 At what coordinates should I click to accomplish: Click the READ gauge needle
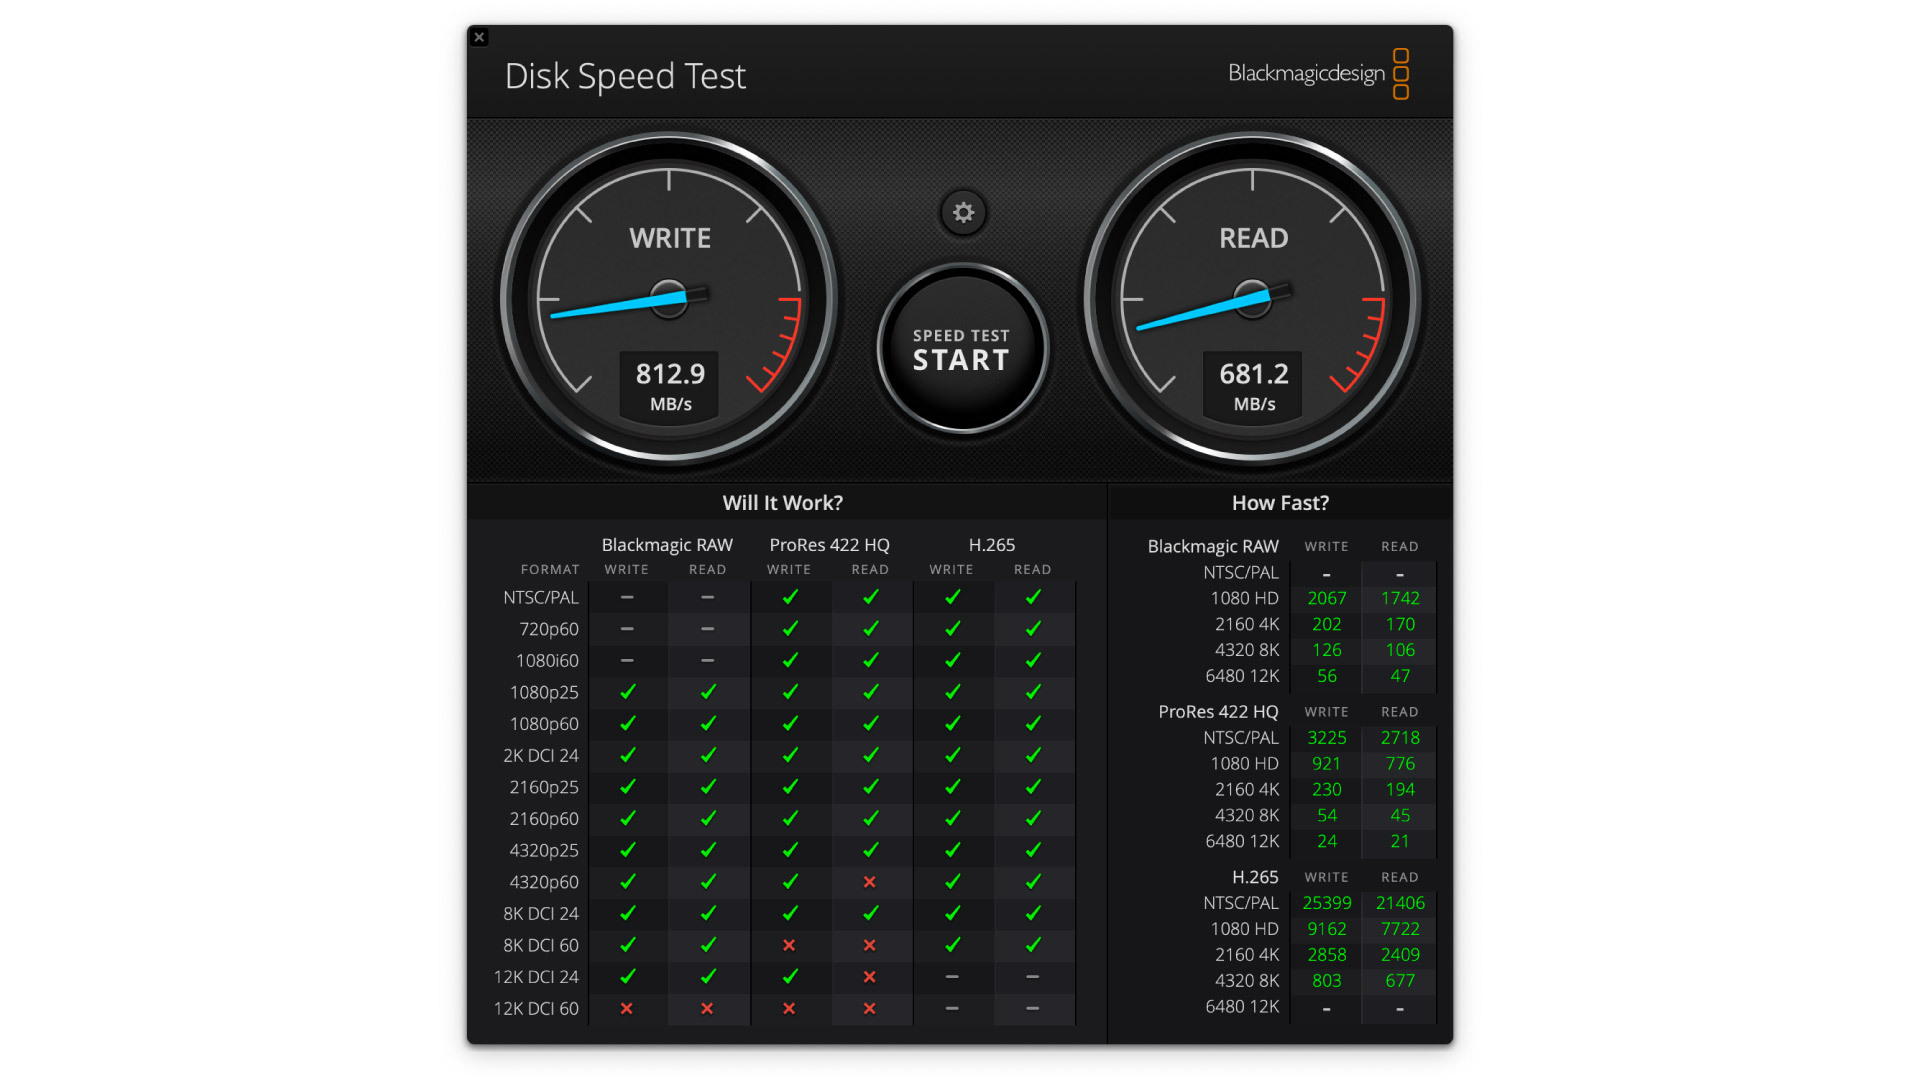1205,310
